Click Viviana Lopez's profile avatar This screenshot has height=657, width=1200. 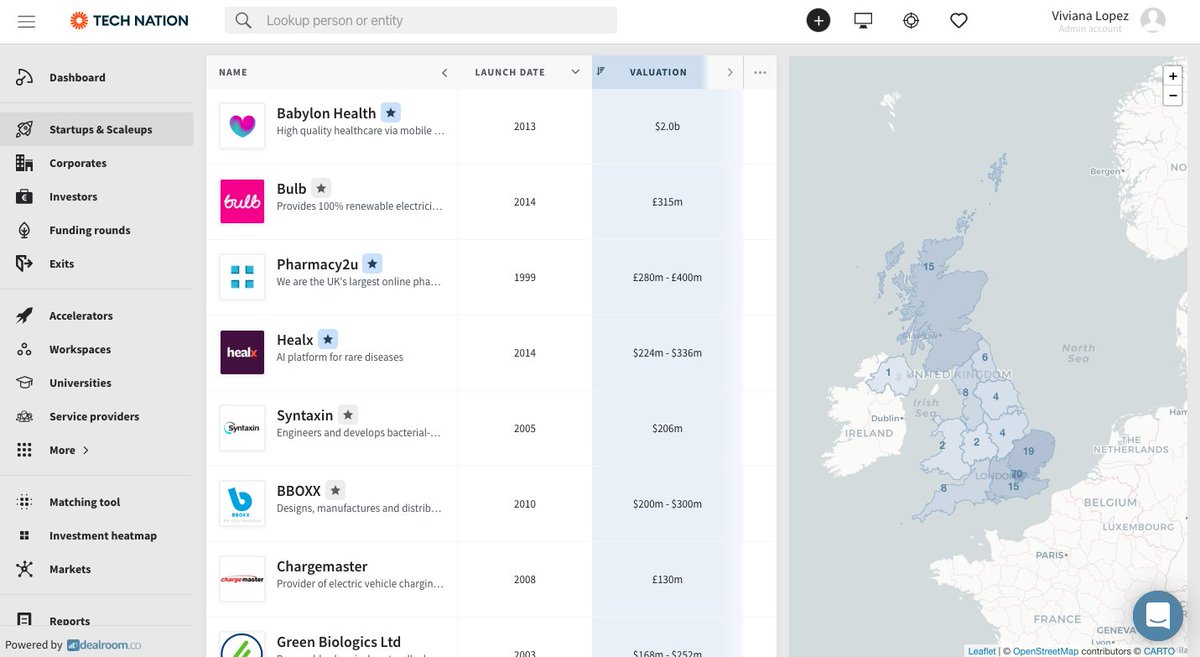point(1153,20)
